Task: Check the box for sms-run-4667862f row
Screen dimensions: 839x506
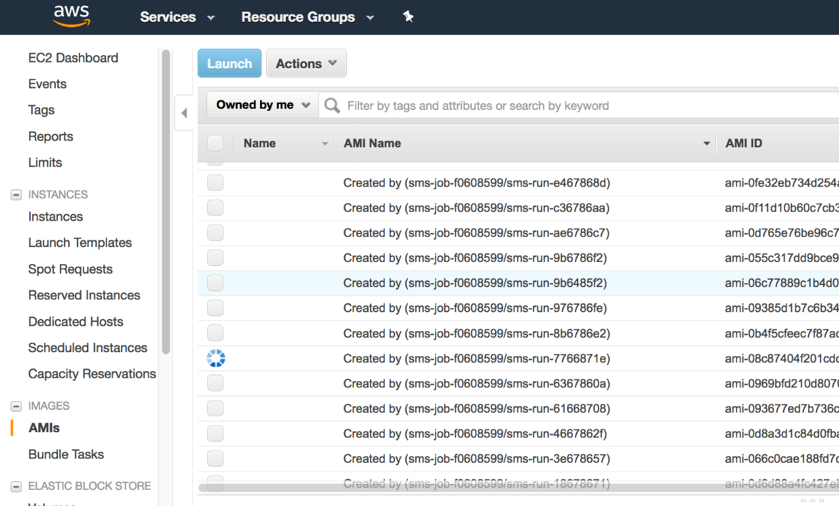Action: coord(215,434)
